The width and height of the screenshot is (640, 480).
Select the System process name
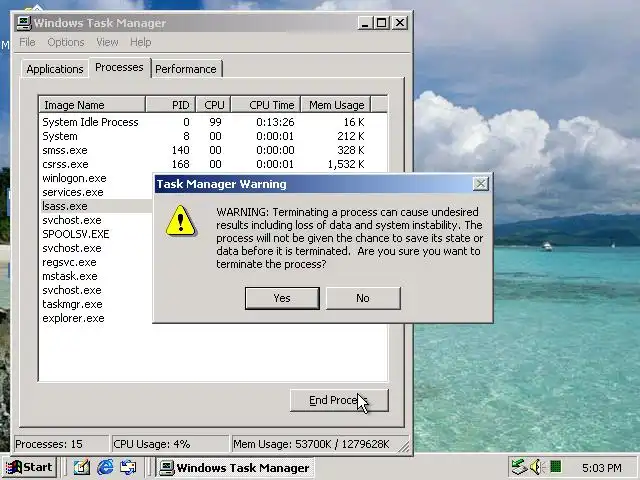coord(60,136)
